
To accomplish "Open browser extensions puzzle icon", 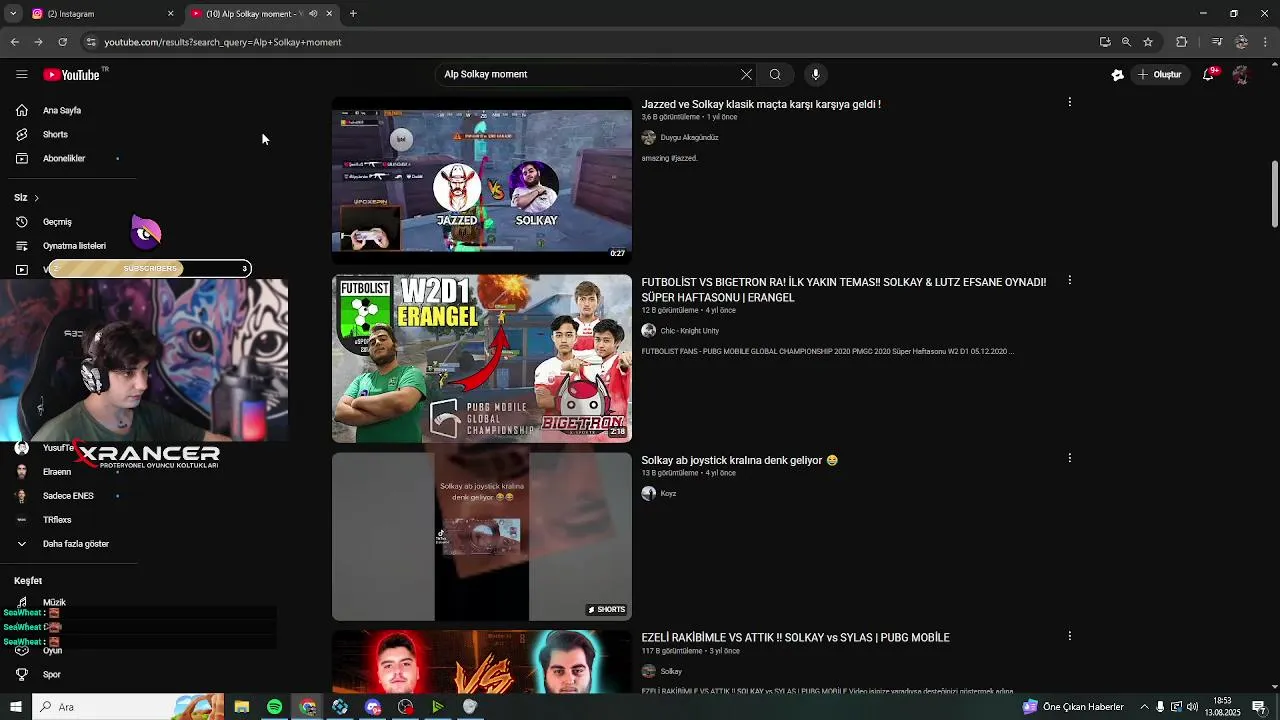I will pyautogui.click(x=1182, y=42).
